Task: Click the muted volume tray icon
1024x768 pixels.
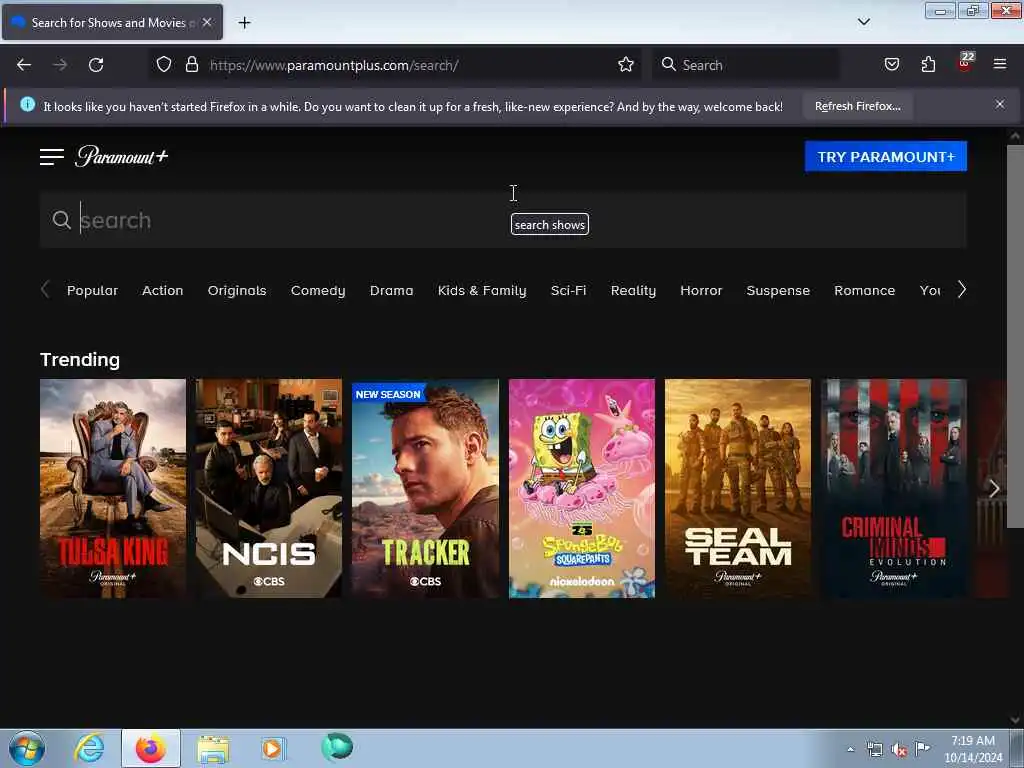Action: (x=899, y=750)
